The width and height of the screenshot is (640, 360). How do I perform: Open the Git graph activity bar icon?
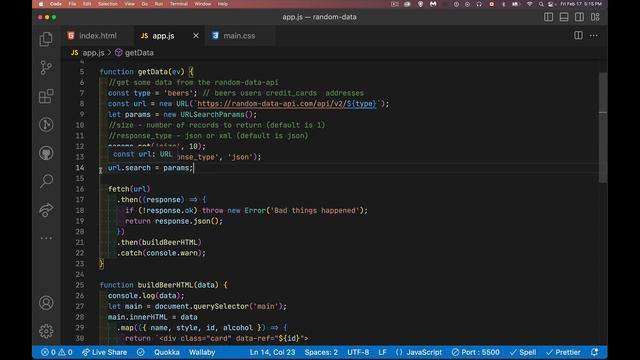pos(46,124)
